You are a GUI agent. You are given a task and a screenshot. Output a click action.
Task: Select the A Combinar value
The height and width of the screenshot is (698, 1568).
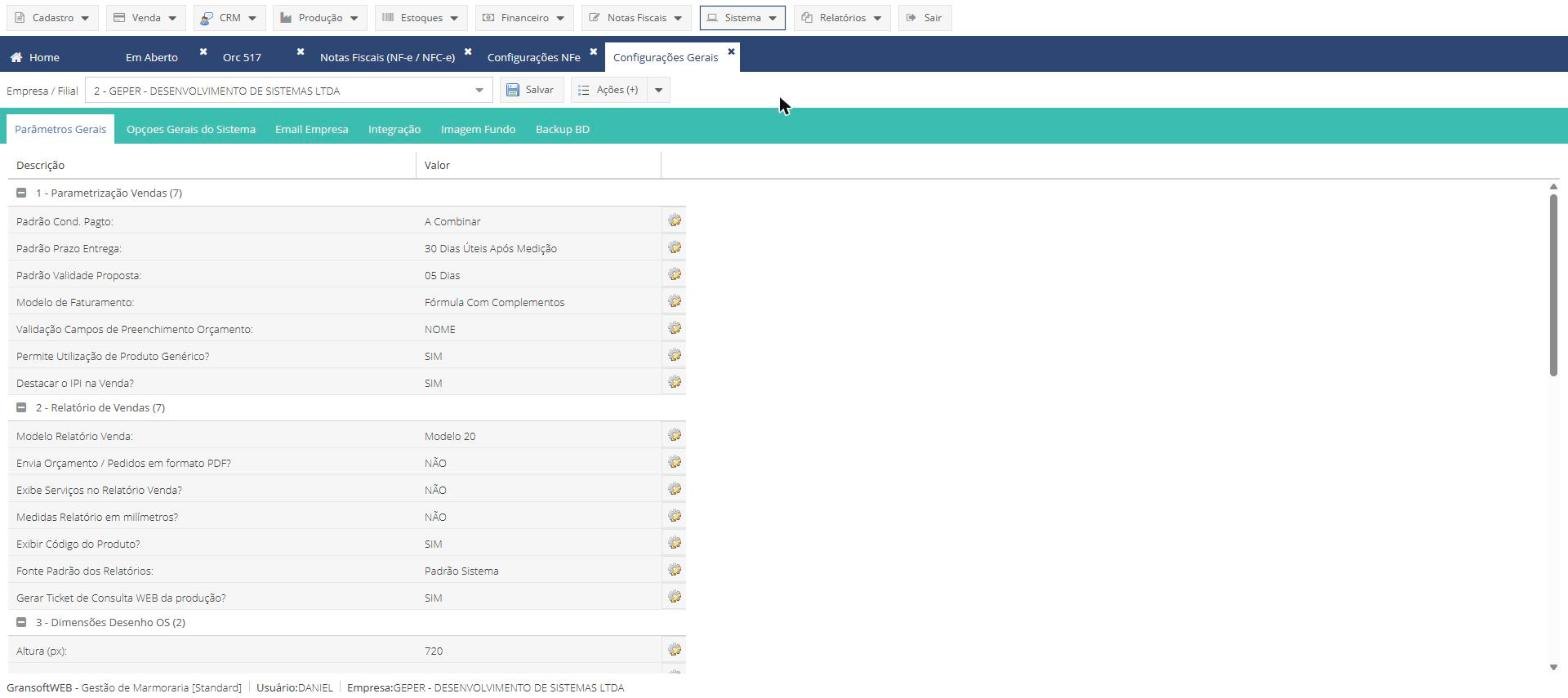click(x=452, y=221)
